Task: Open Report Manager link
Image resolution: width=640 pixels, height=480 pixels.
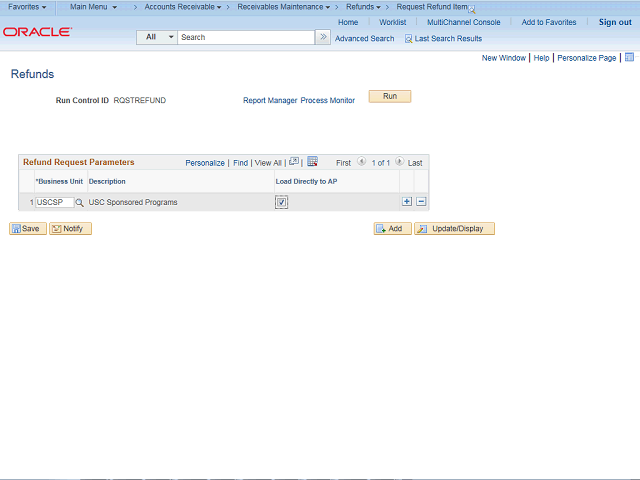Action: click(x=270, y=100)
